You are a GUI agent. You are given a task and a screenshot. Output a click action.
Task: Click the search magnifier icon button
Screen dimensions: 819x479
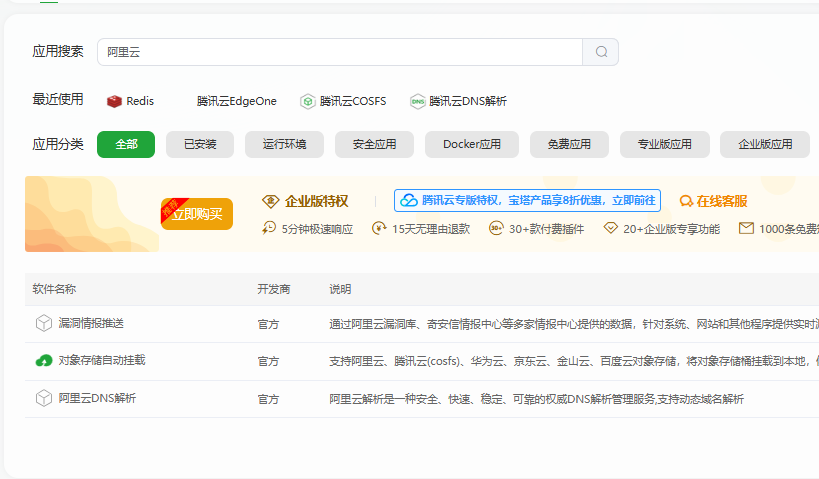tap(601, 52)
